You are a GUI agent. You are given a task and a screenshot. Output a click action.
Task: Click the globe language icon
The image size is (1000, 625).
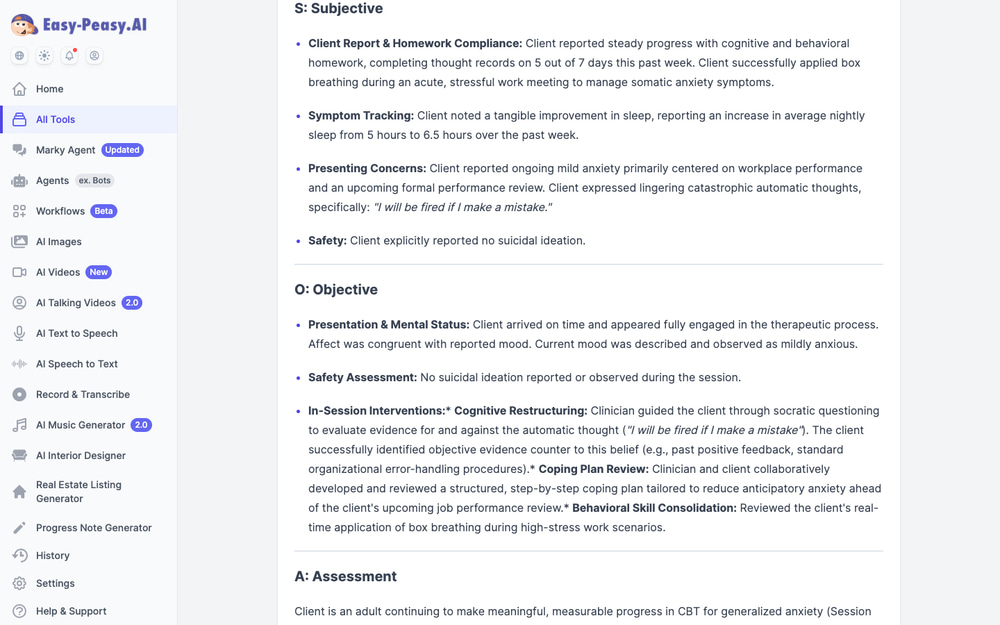pos(19,55)
